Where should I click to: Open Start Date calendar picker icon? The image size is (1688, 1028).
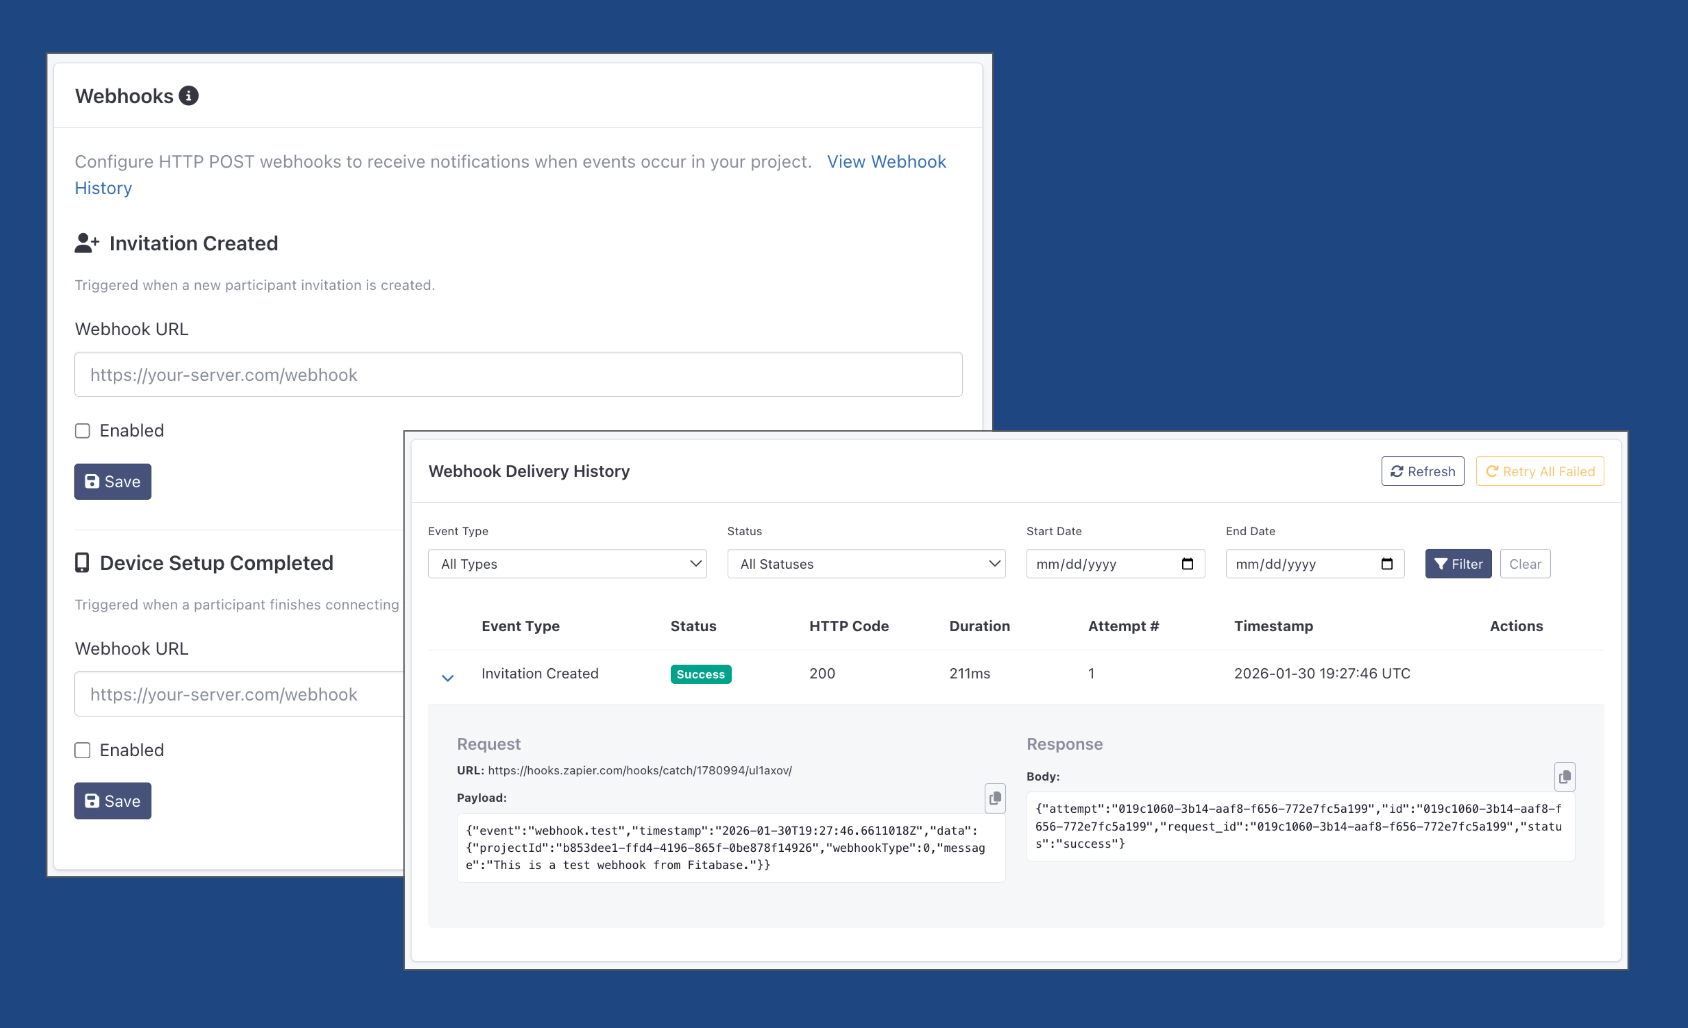1187,564
